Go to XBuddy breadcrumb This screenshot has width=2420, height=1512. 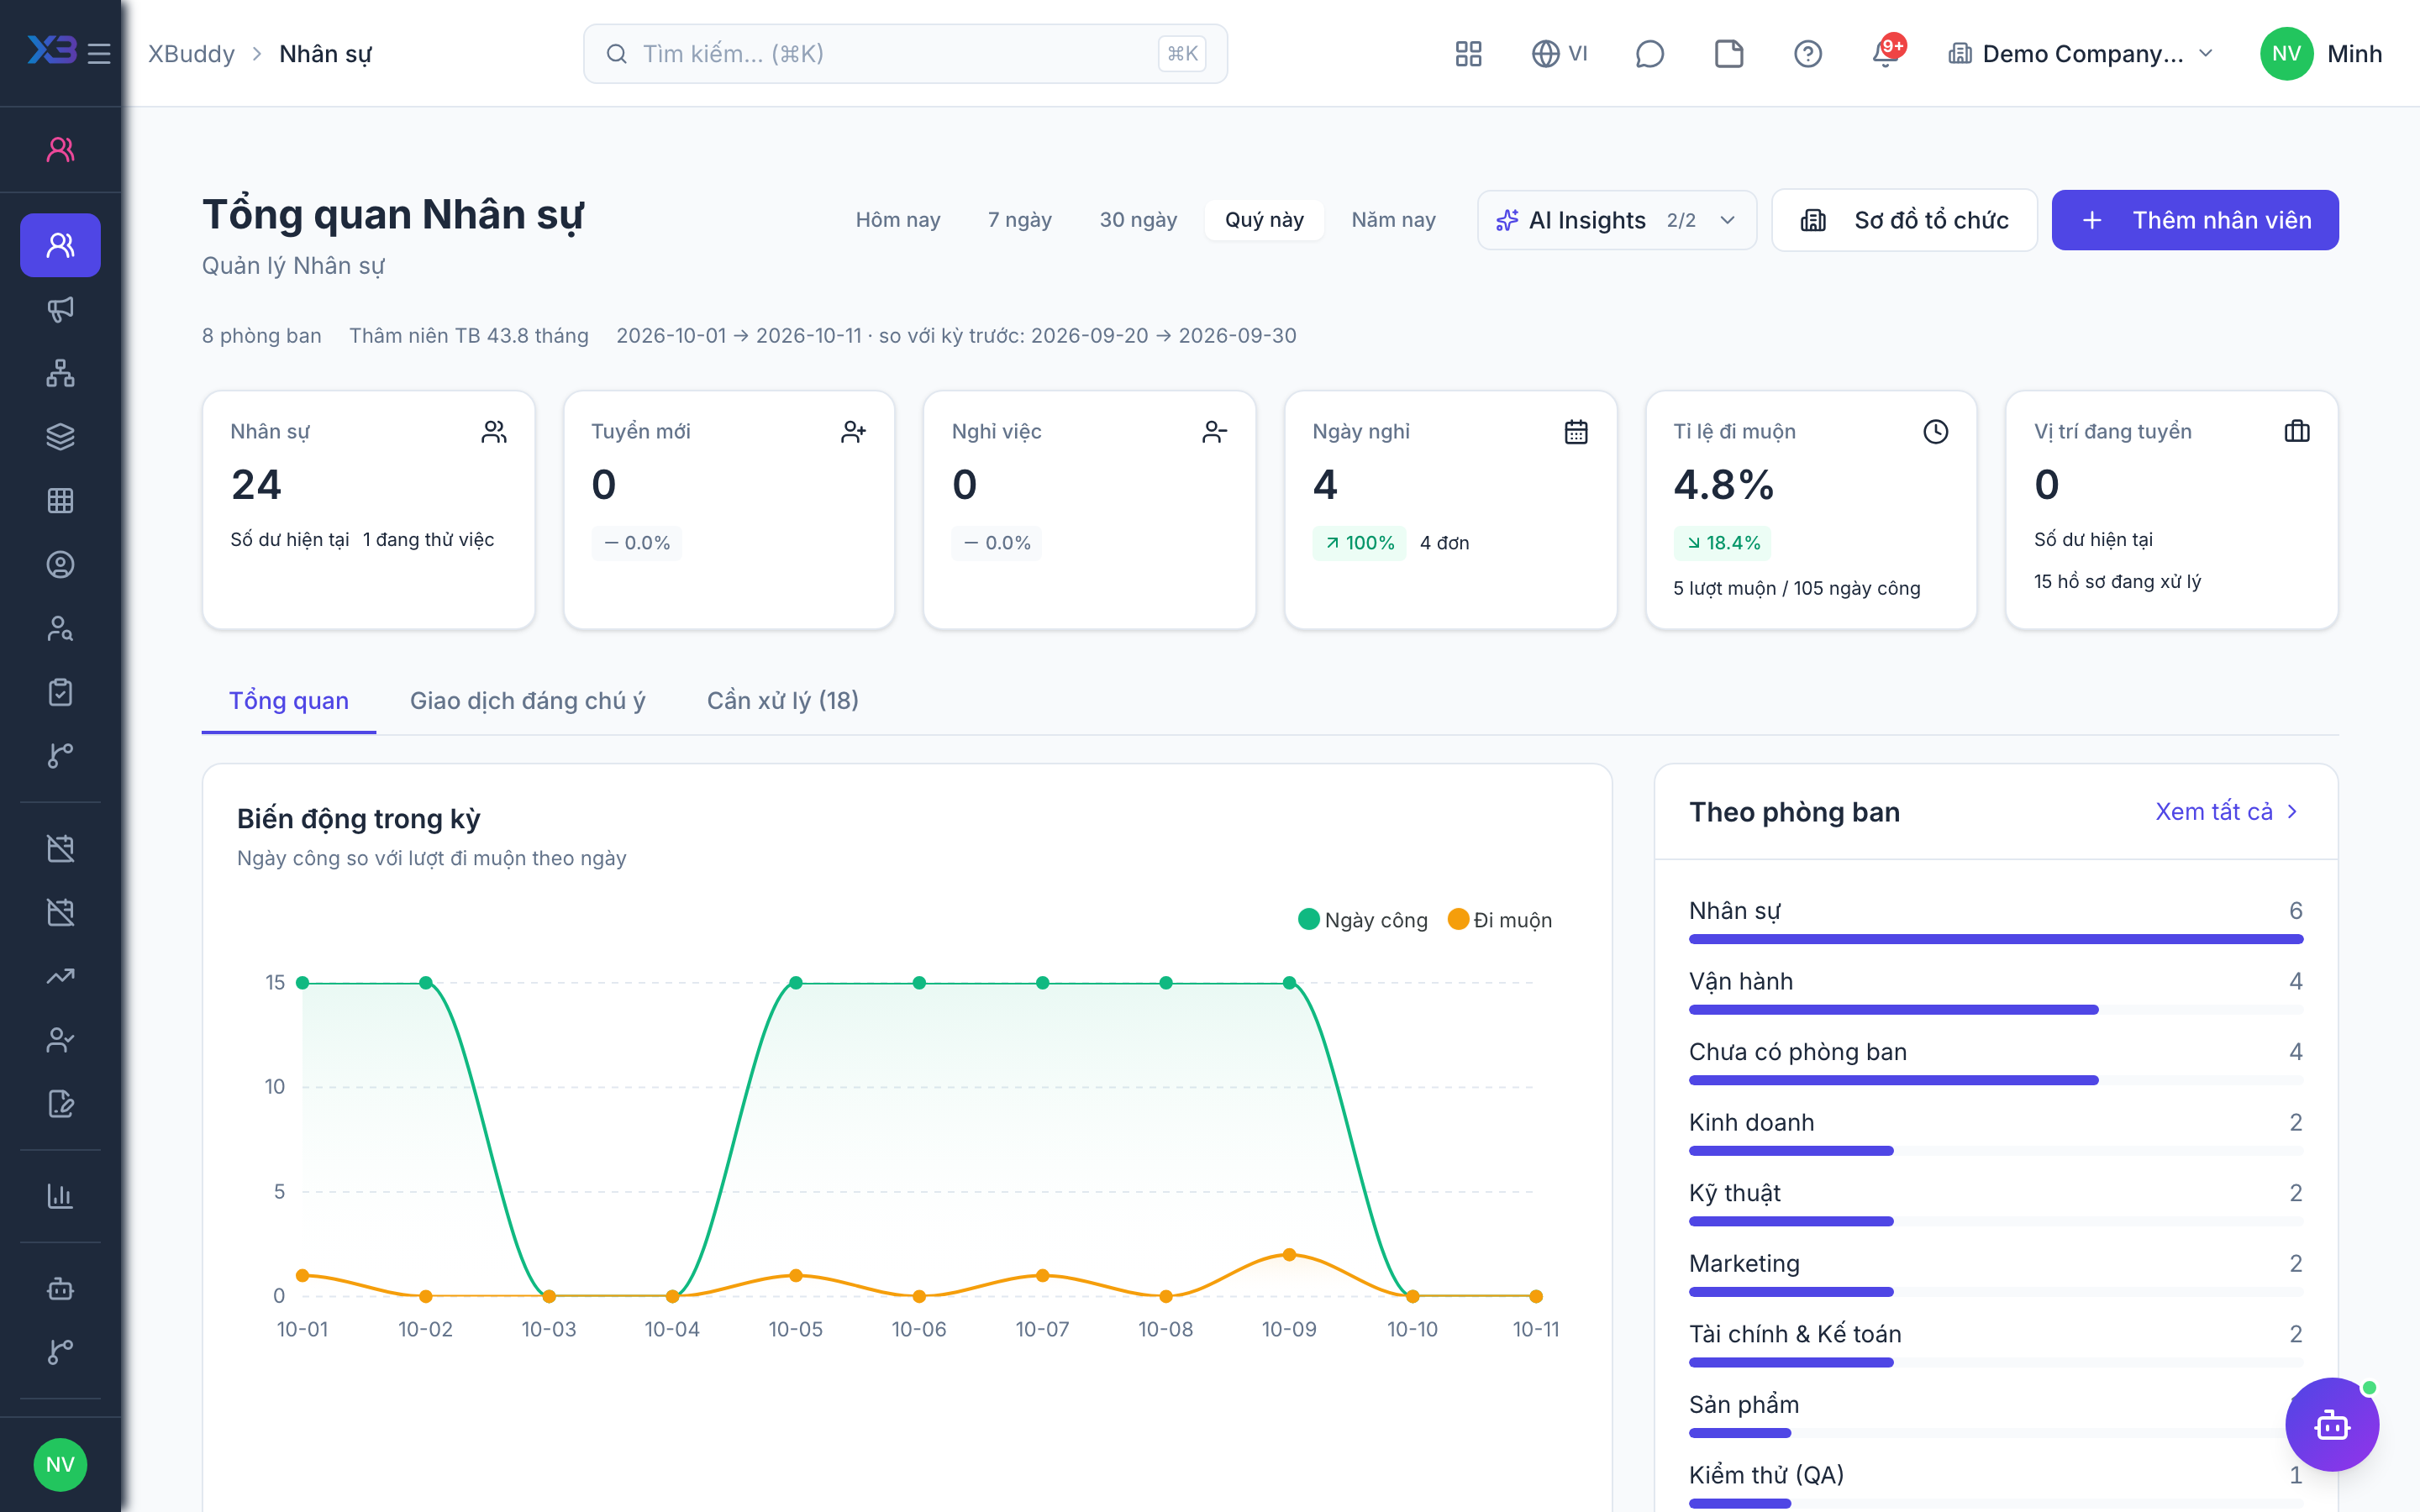(x=191, y=53)
